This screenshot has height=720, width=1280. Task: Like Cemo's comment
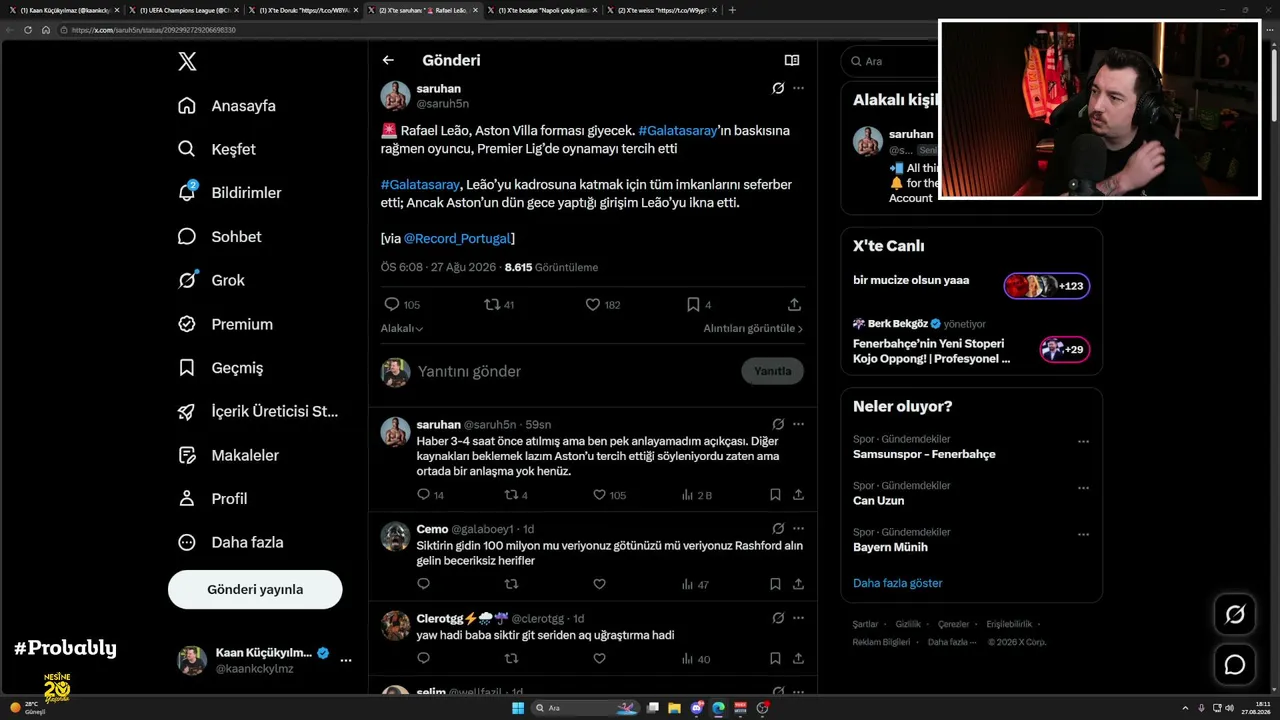(x=599, y=584)
